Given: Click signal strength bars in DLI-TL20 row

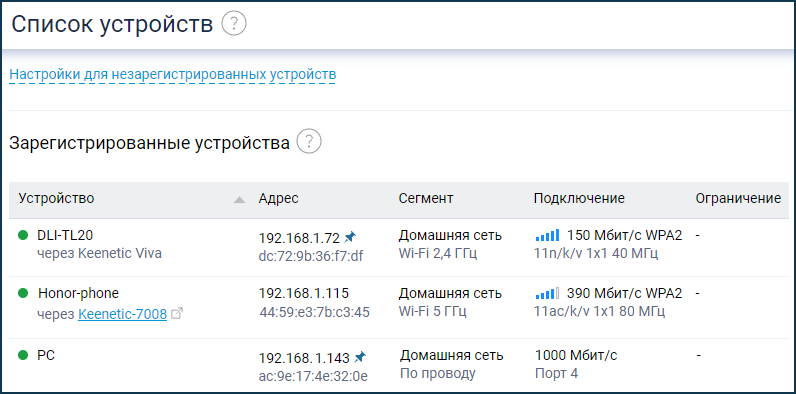Looking at the screenshot, I should click(547, 235).
